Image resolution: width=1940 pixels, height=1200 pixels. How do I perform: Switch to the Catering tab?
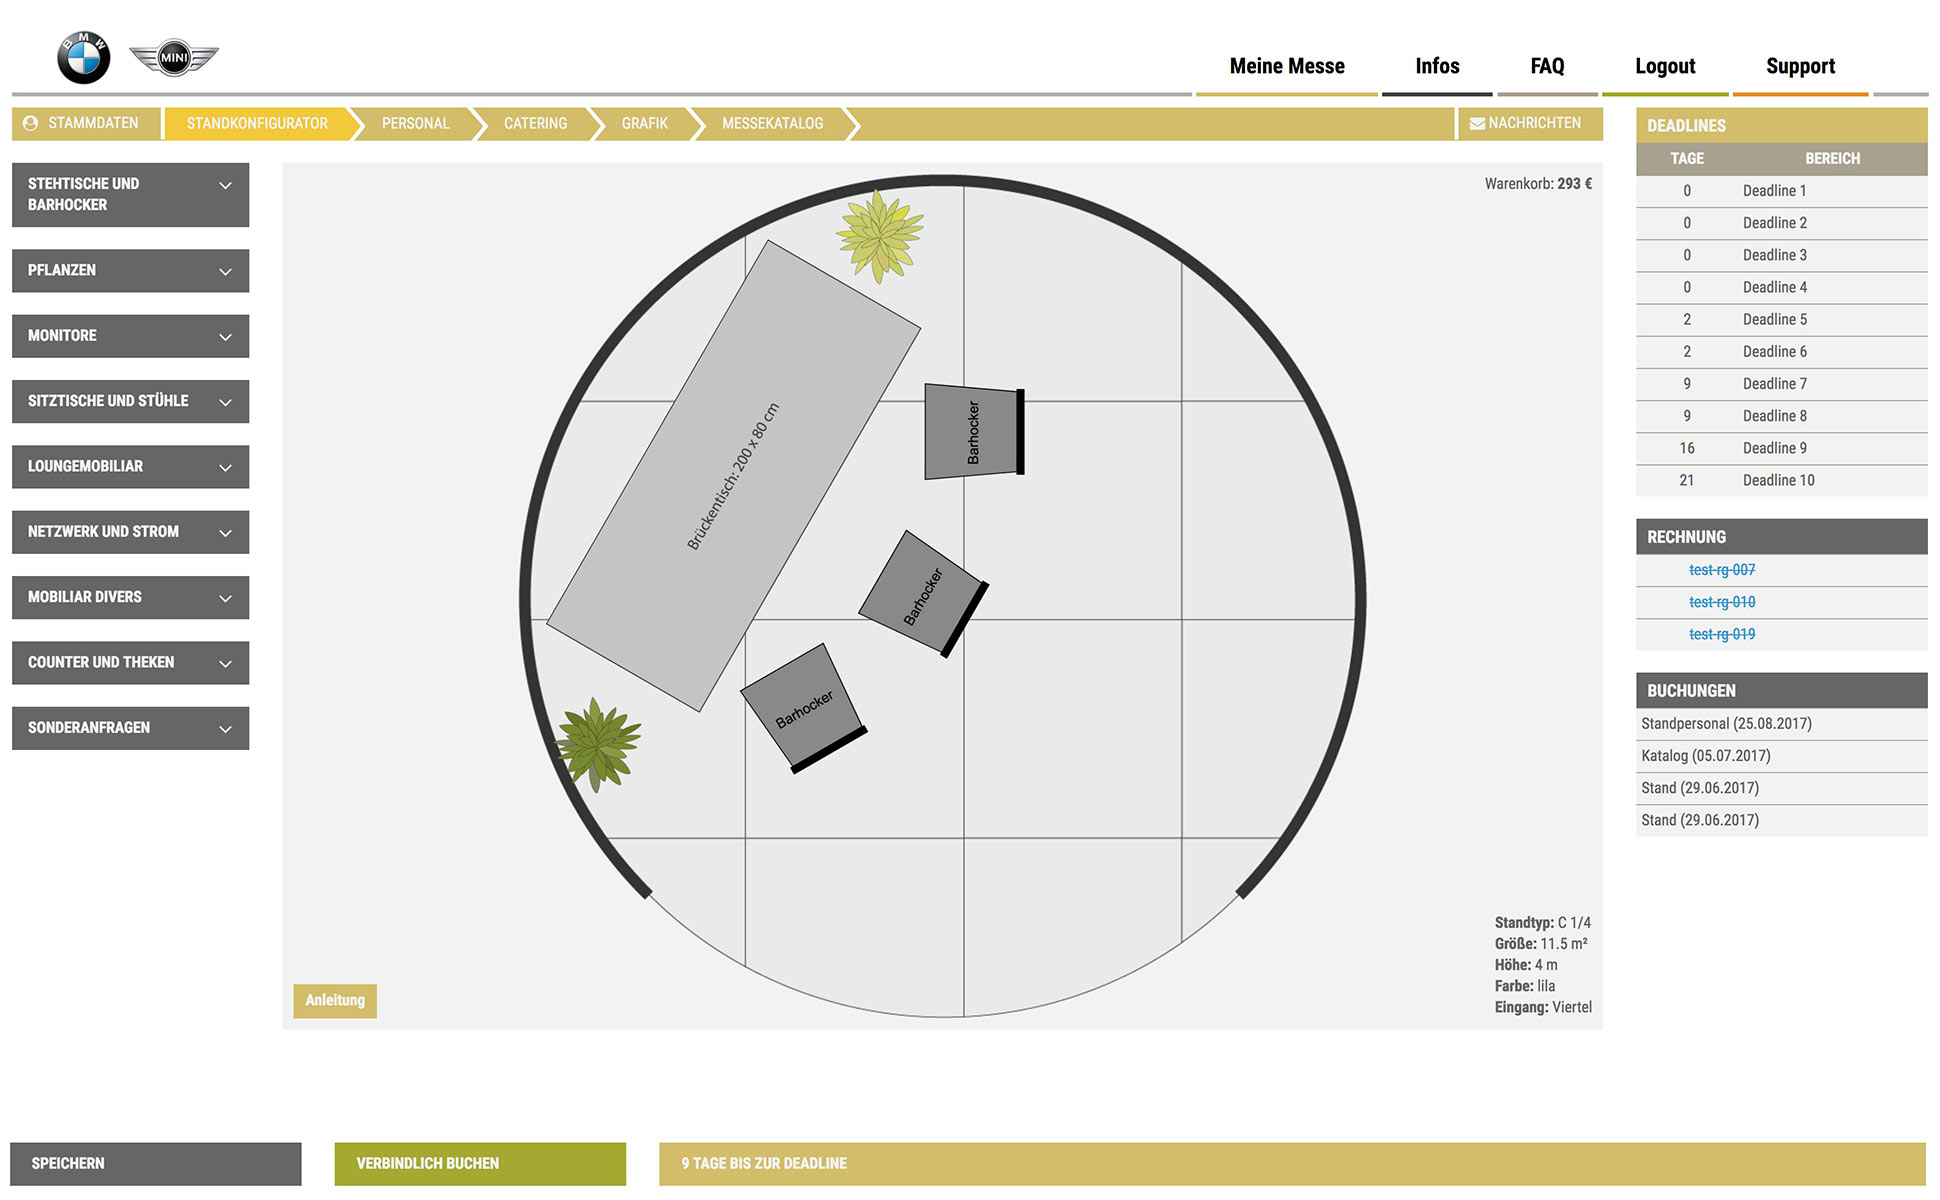tap(535, 124)
